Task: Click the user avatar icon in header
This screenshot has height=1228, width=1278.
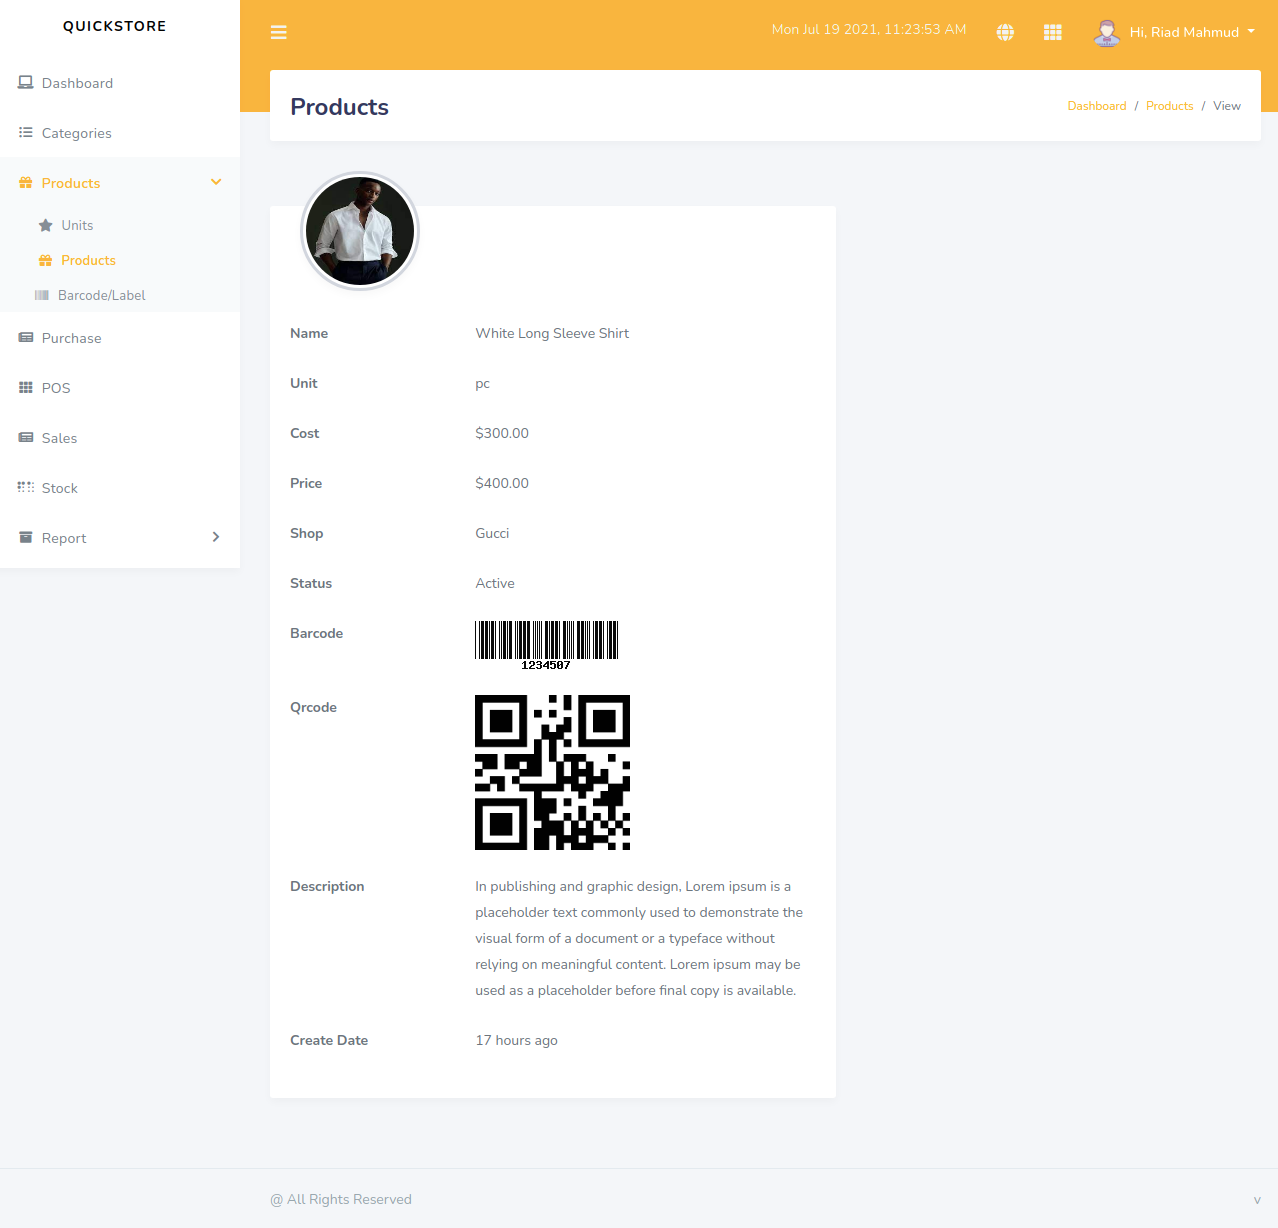Action: pyautogui.click(x=1106, y=33)
